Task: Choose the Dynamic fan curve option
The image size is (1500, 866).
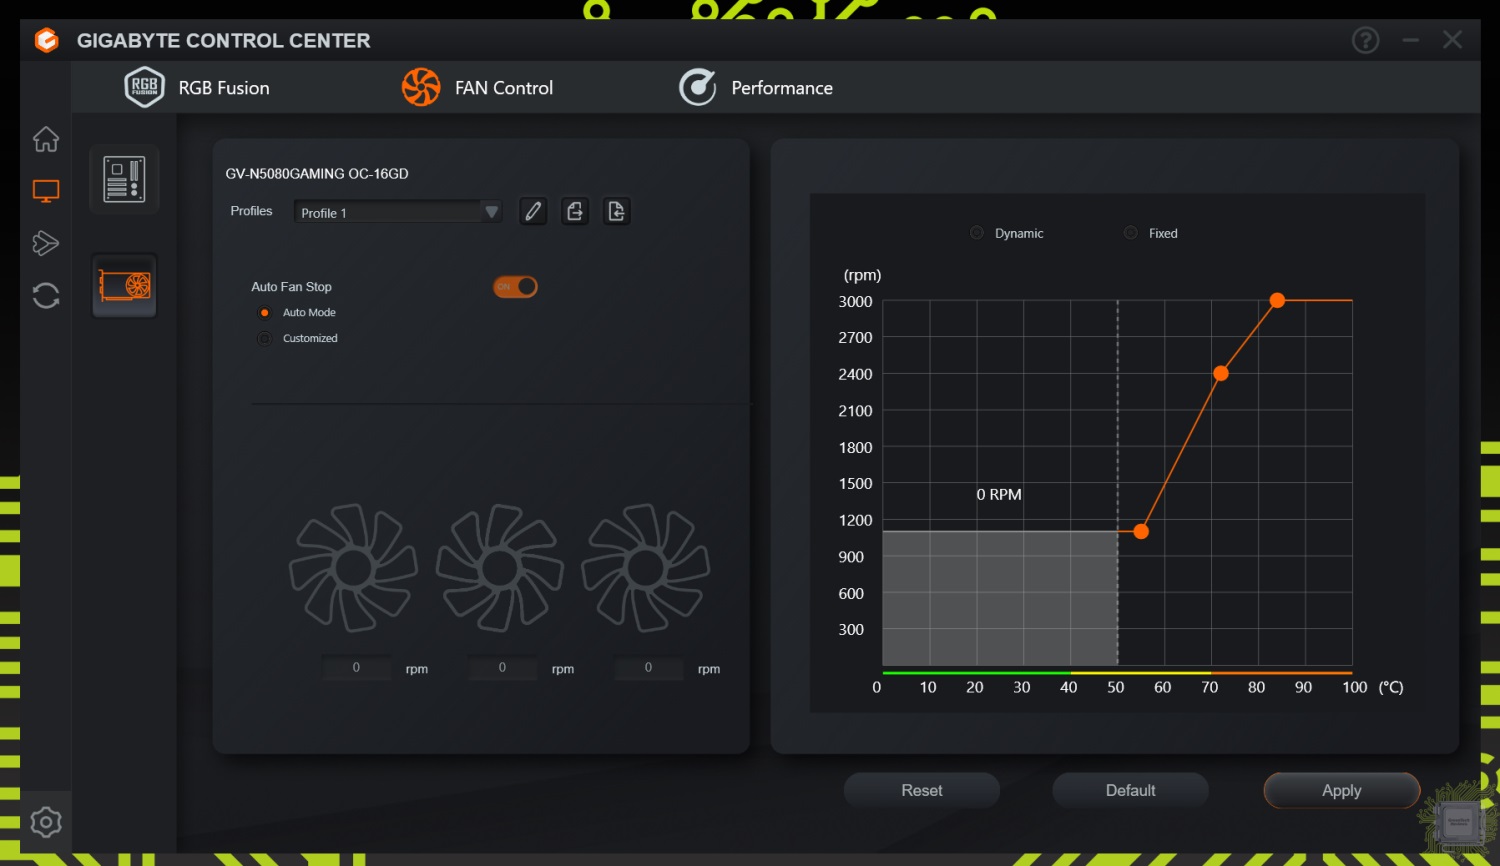Action: [x=977, y=233]
